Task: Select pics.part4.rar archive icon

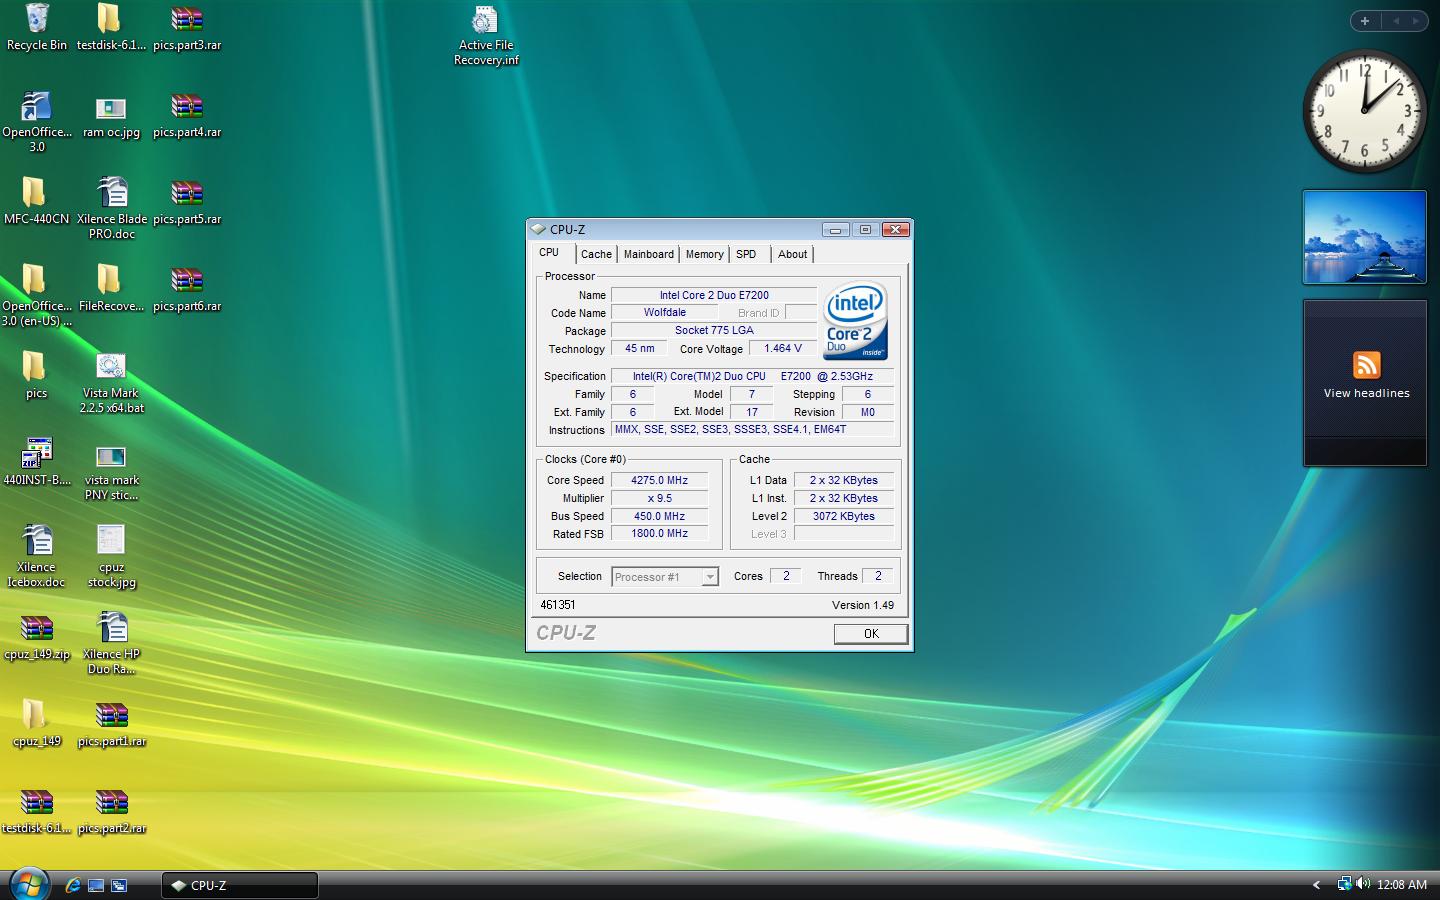Action: (187, 114)
